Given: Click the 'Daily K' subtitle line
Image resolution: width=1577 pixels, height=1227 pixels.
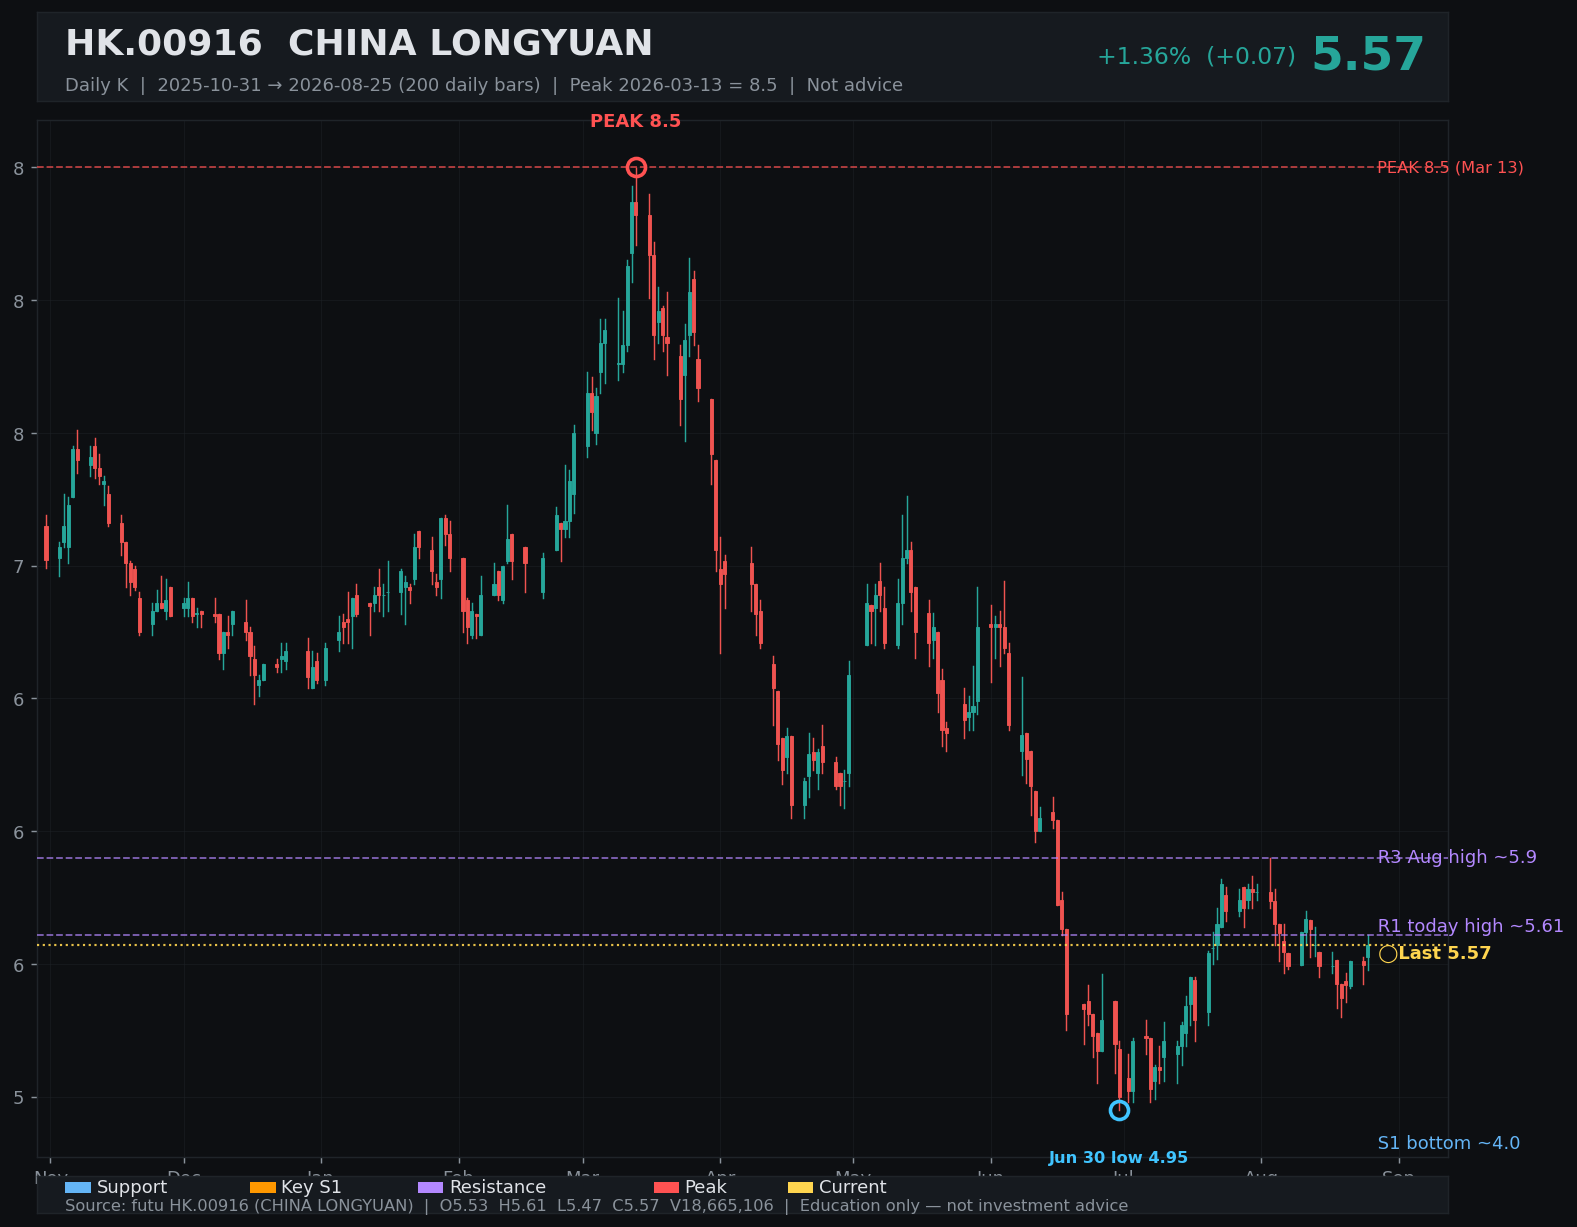Looking at the screenshot, I should pyautogui.click(x=484, y=85).
